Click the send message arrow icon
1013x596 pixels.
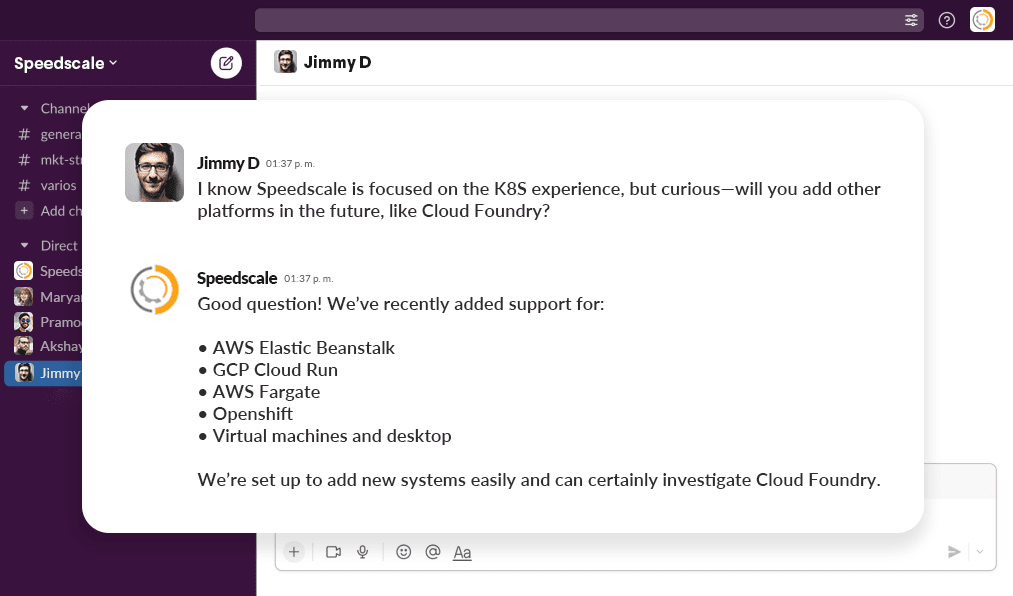click(954, 552)
